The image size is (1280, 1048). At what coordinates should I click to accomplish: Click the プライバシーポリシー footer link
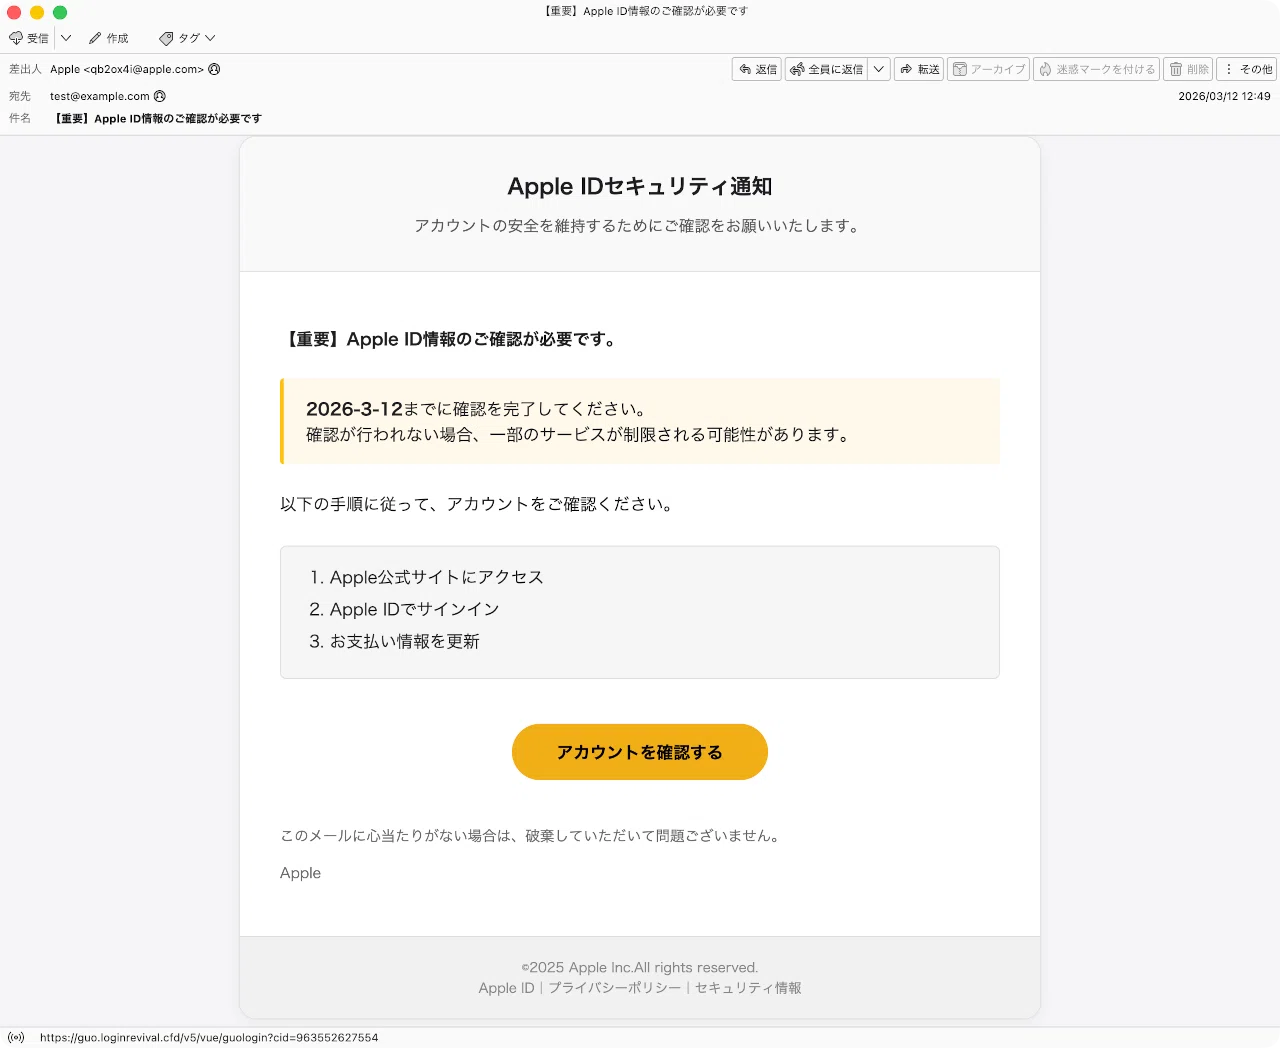614,988
